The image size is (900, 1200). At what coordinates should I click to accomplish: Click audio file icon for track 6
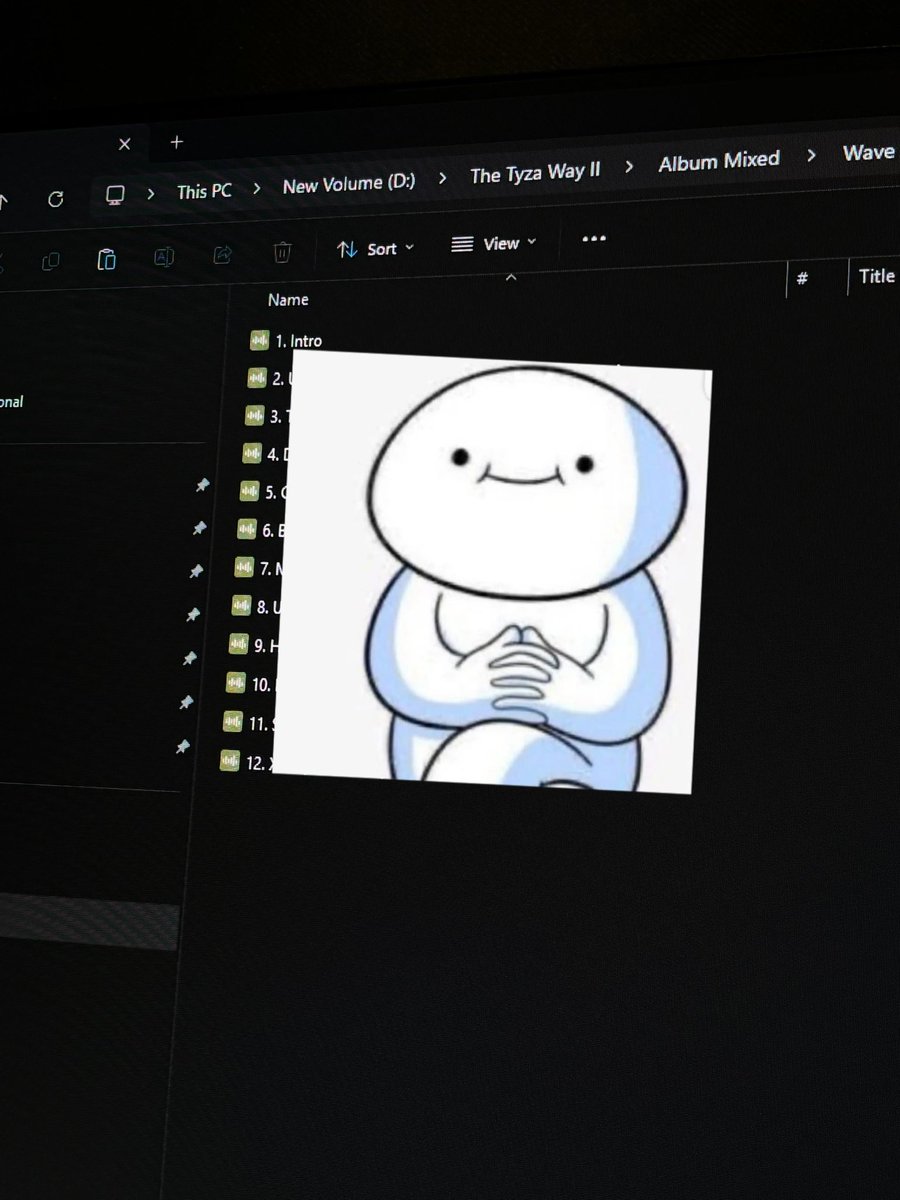pyautogui.click(x=247, y=529)
